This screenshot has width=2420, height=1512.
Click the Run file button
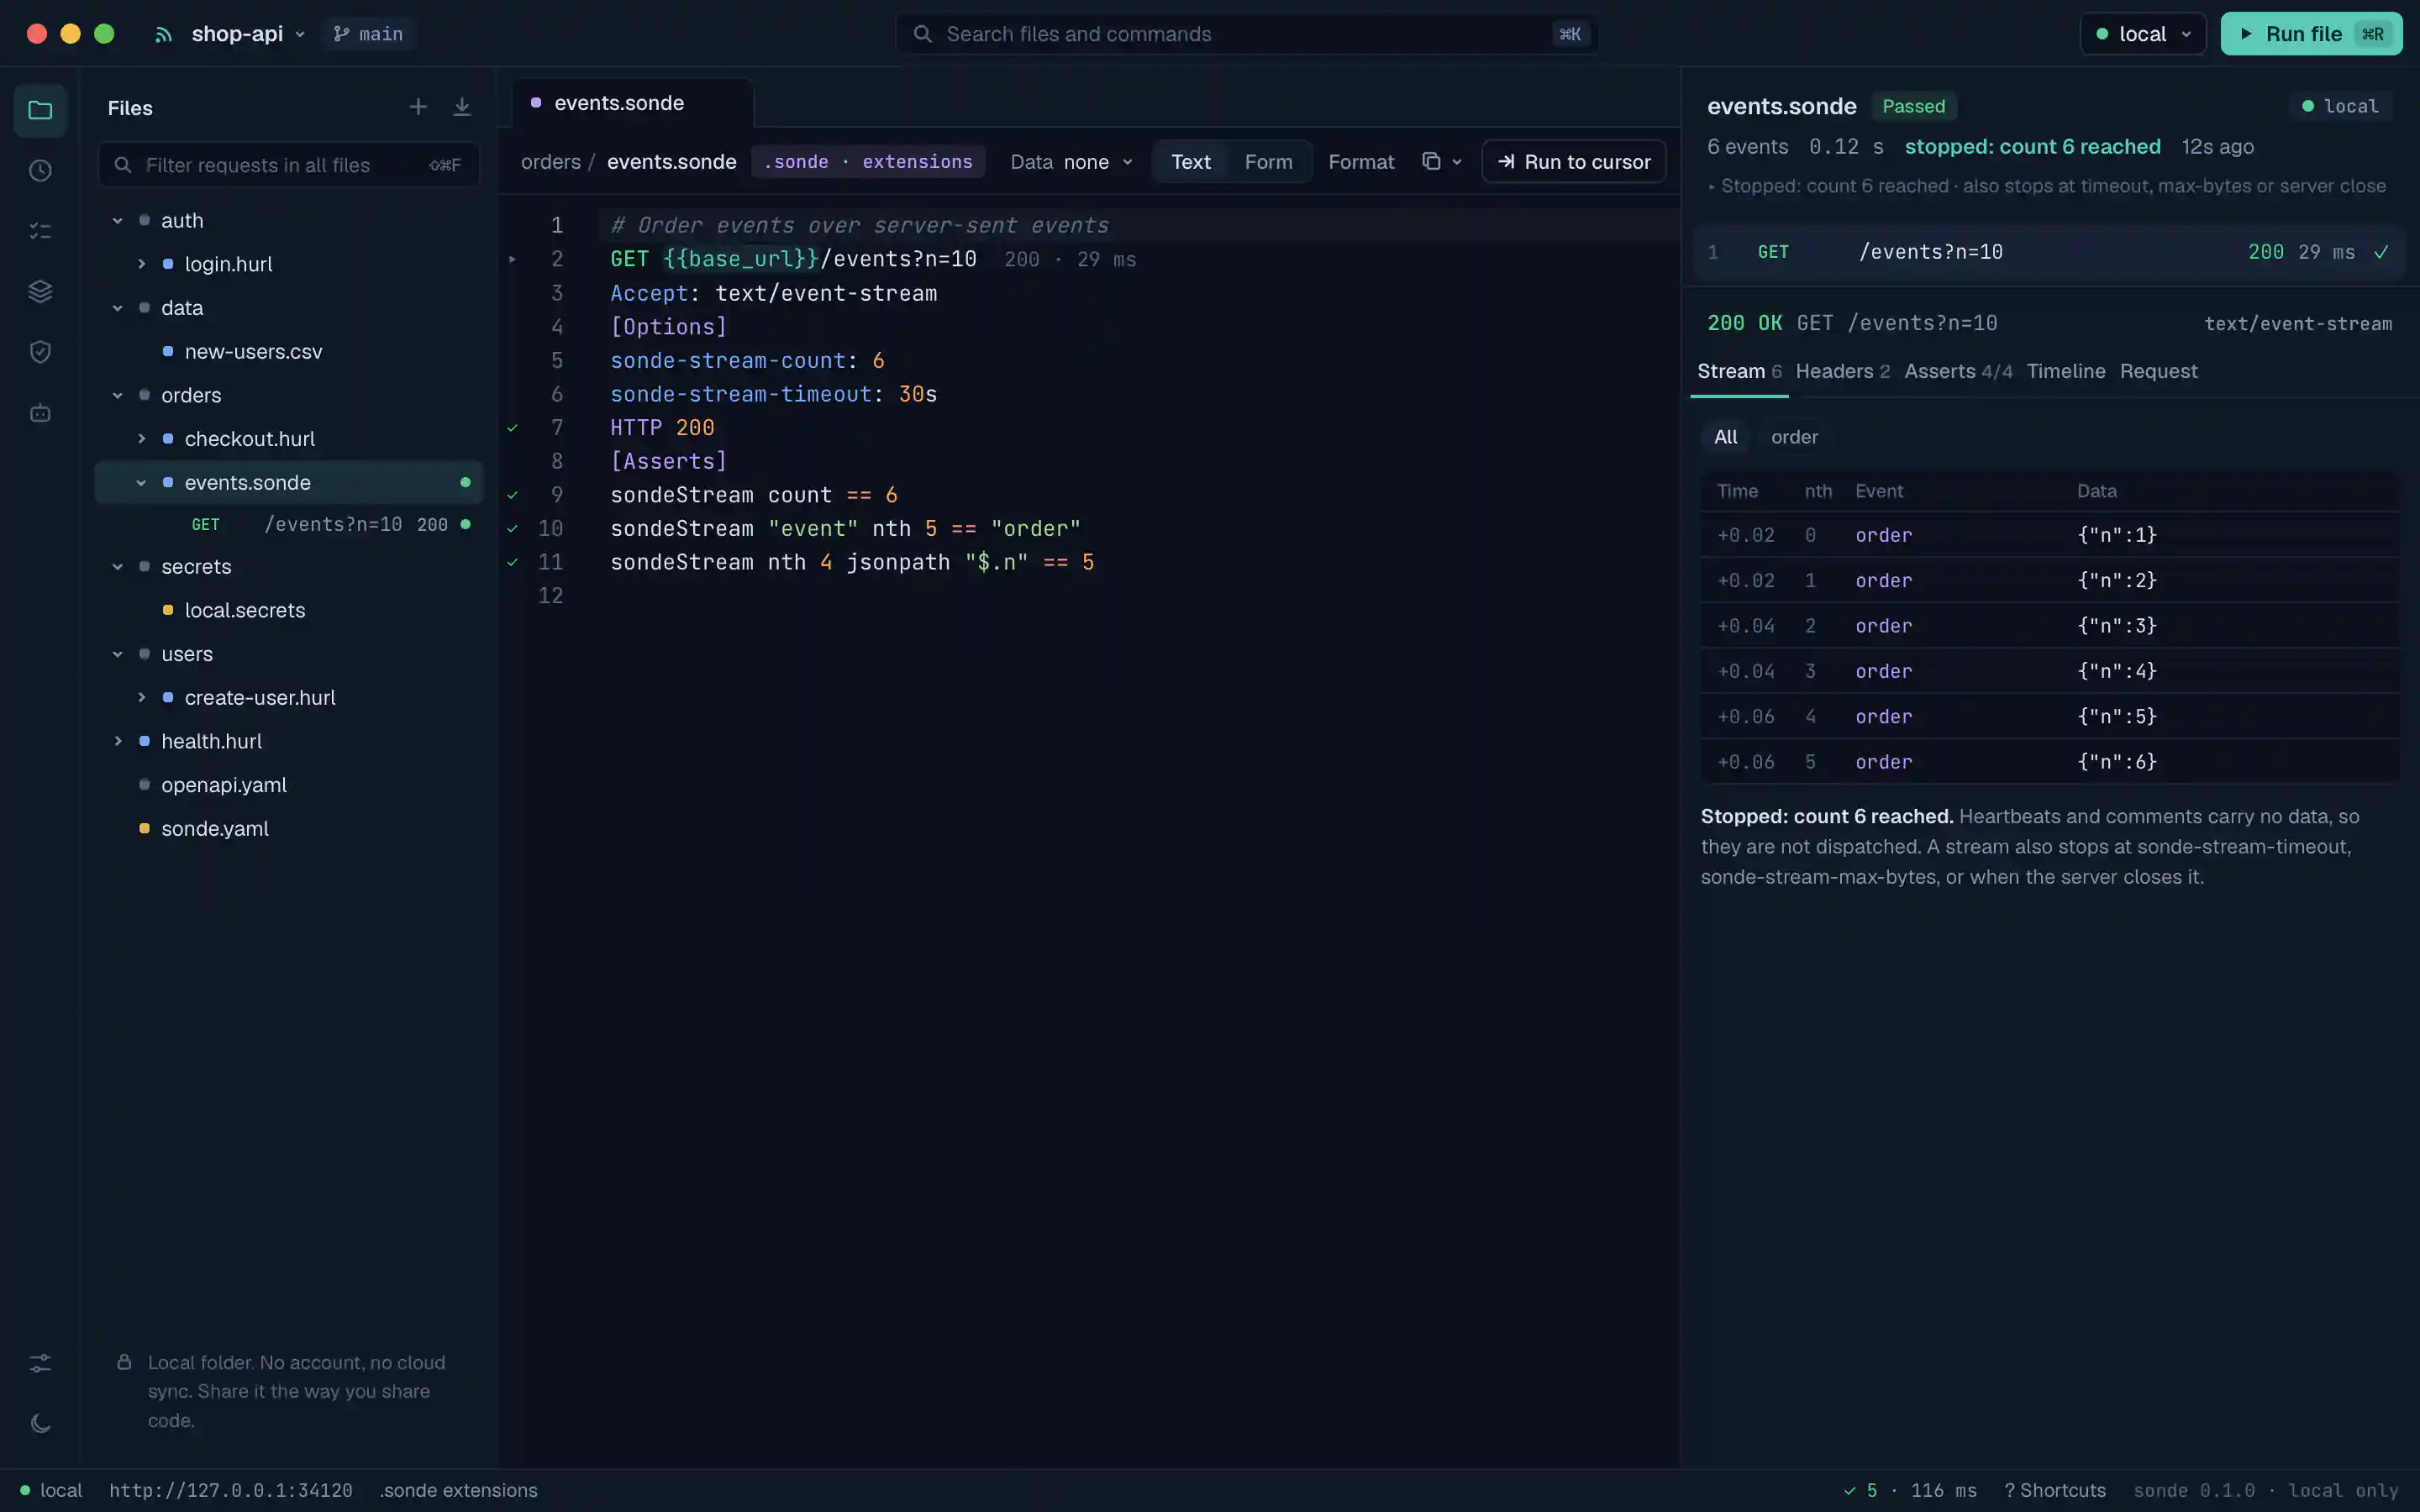(2311, 34)
